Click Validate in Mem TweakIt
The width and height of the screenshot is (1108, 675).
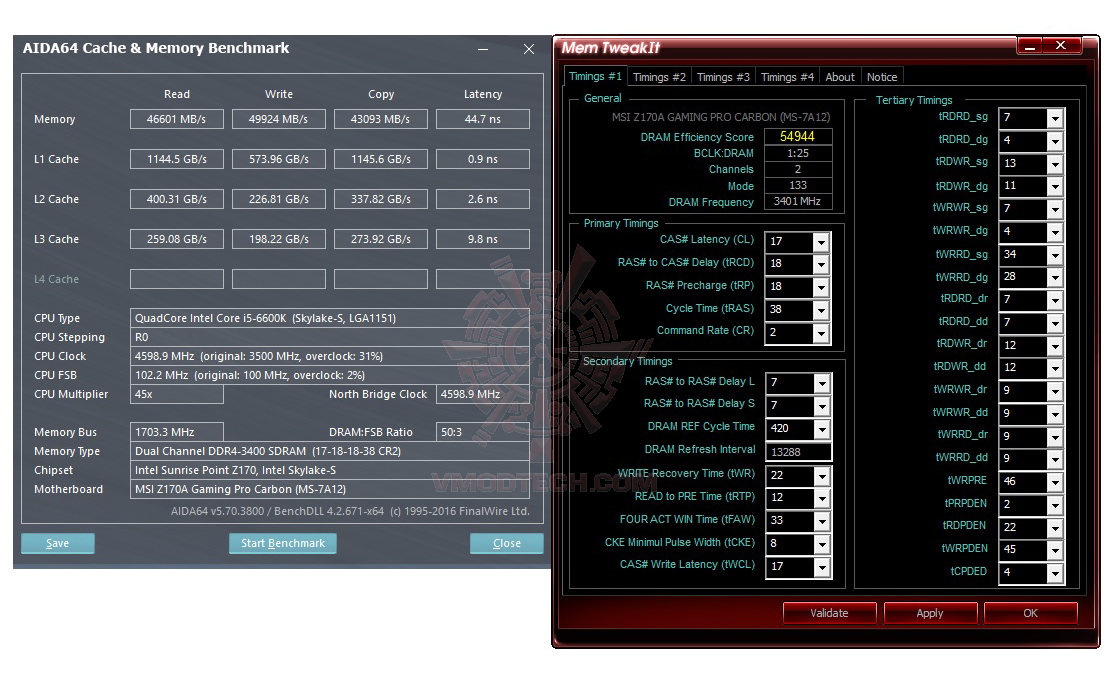click(830, 613)
